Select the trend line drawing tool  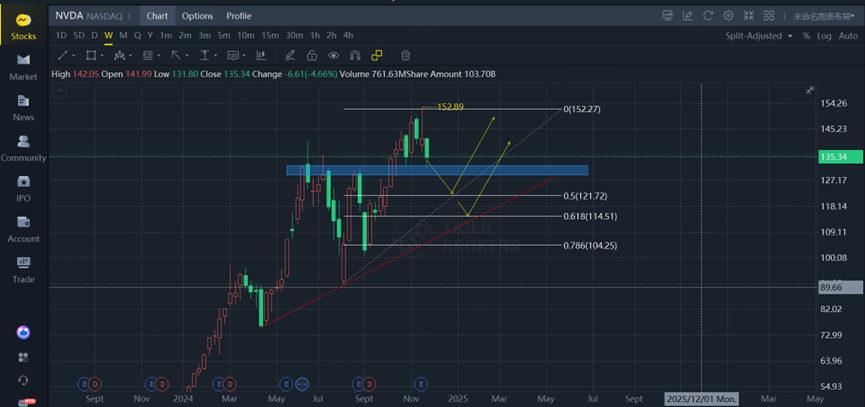coord(63,55)
